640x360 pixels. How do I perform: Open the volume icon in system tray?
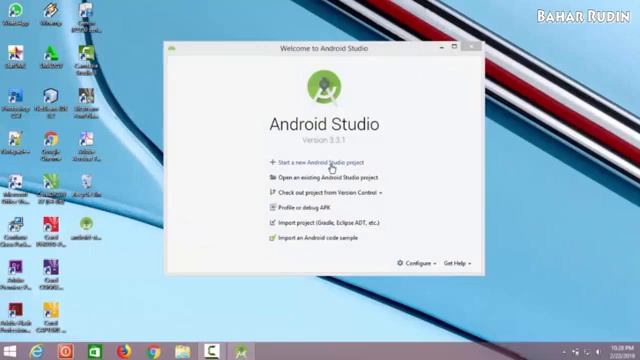point(598,352)
